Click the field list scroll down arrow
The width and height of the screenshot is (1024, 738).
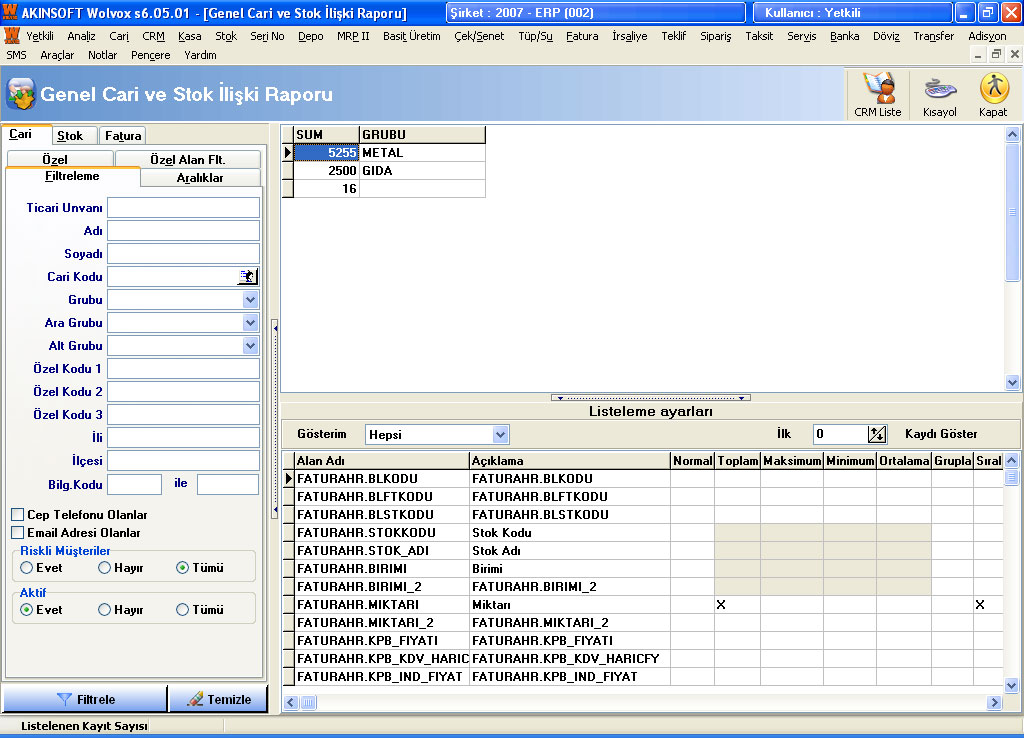[1012, 686]
